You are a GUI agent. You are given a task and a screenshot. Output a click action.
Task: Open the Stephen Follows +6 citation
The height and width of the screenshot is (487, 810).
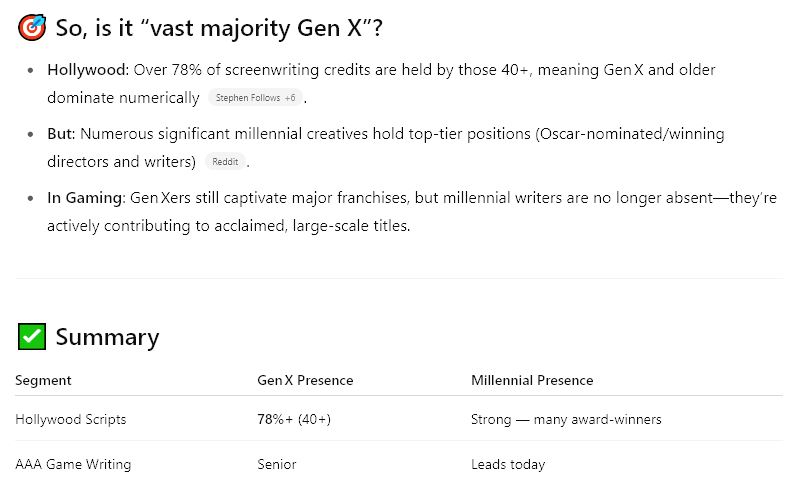255,98
